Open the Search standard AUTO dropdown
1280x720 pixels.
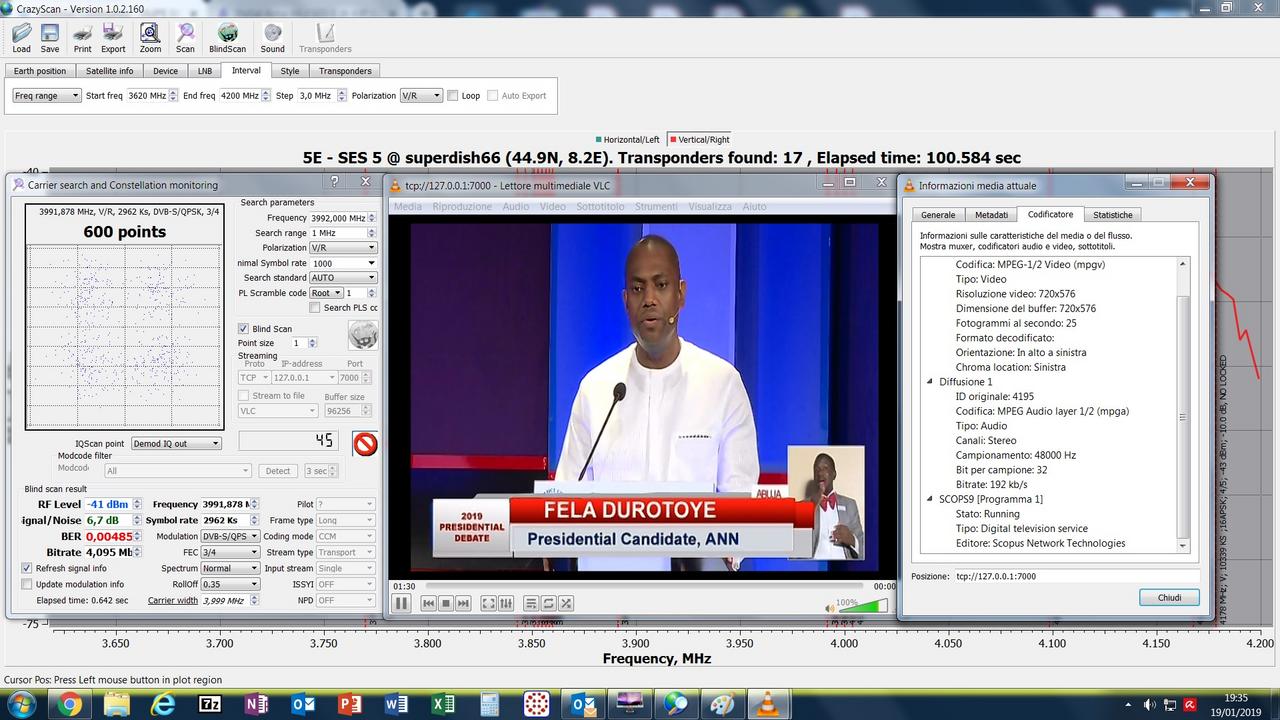tap(343, 278)
